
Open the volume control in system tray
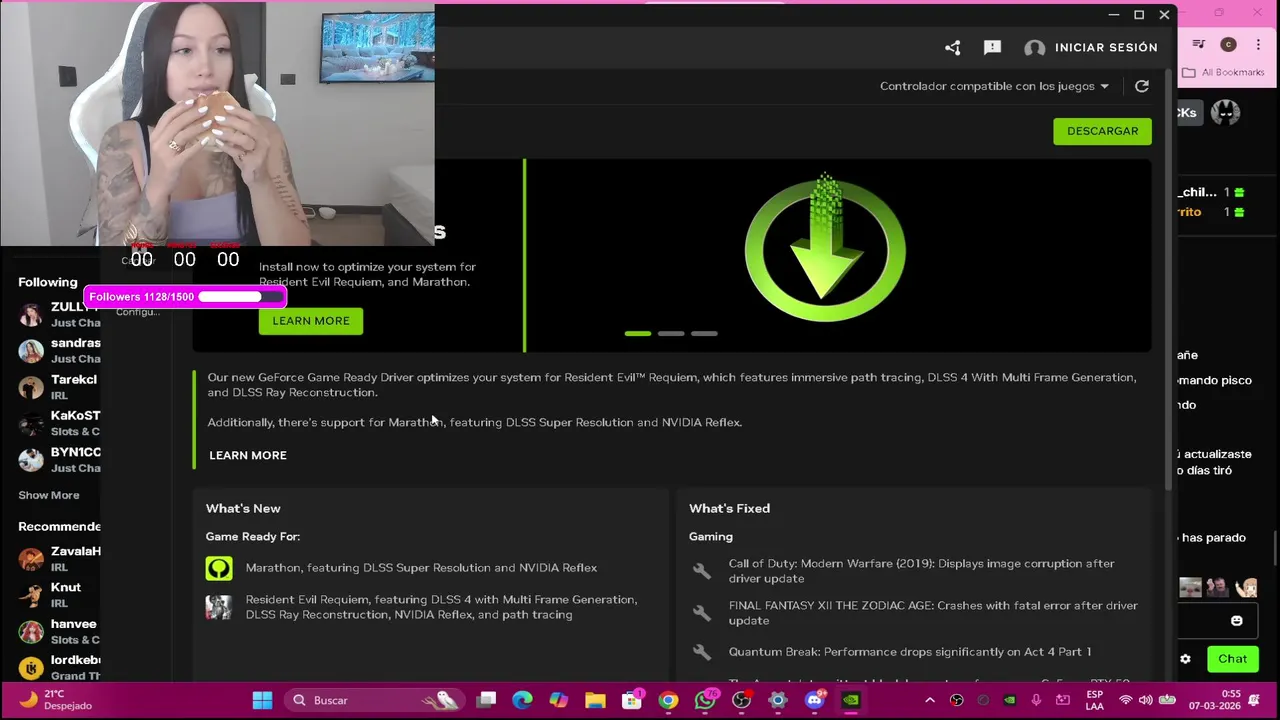point(1145,700)
